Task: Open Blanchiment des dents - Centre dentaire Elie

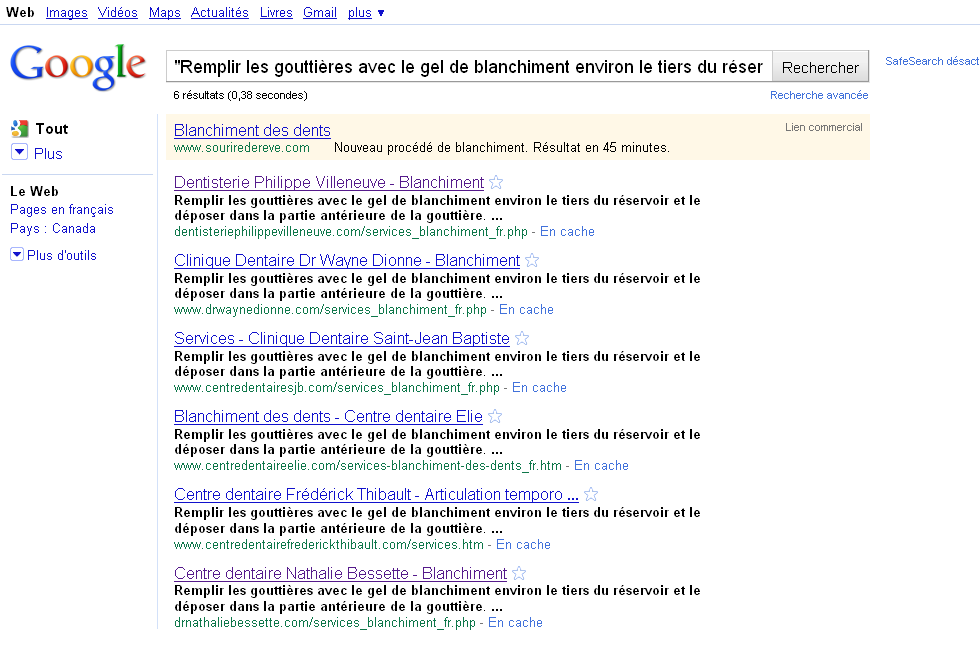Action: click(x=328, y=417)
